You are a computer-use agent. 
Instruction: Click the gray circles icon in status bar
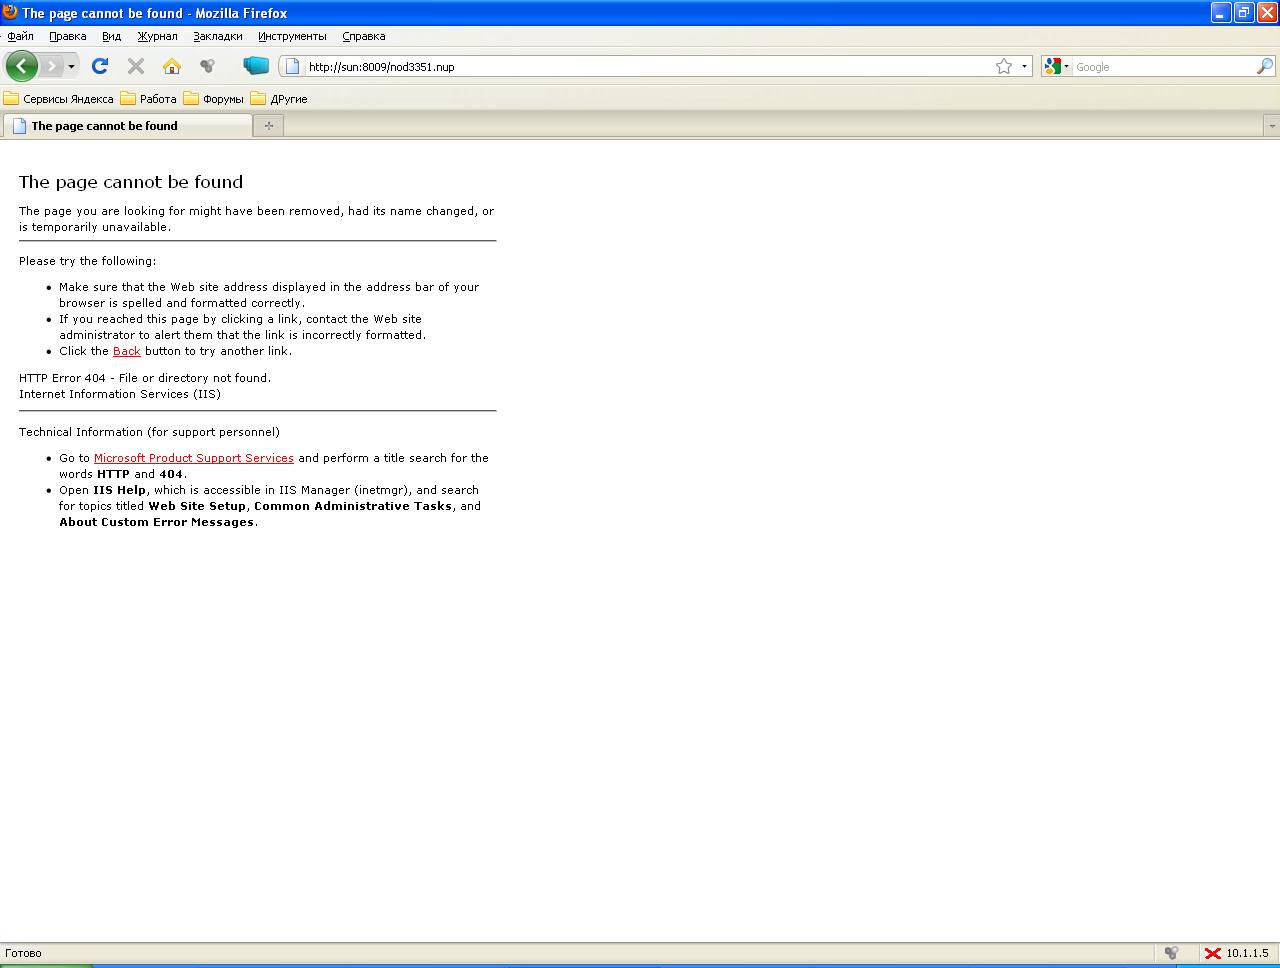coord(1171,953)
